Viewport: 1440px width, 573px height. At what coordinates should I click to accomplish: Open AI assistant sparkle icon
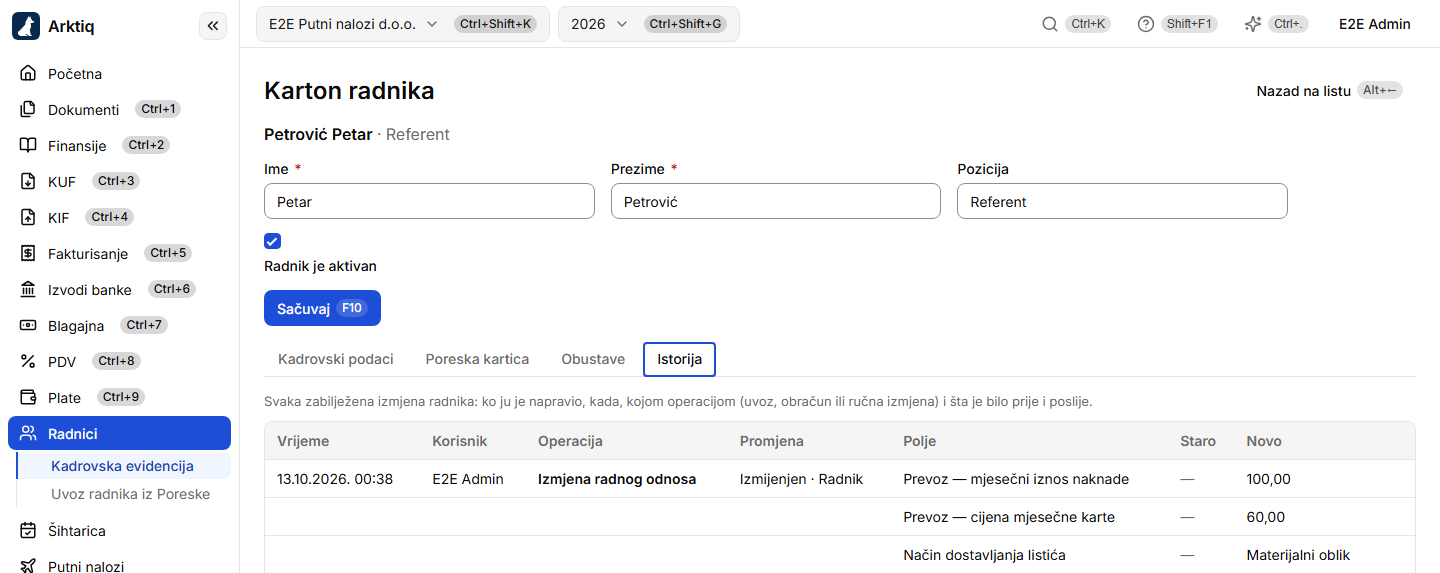pyautogui.click(x=1252, y=24)
